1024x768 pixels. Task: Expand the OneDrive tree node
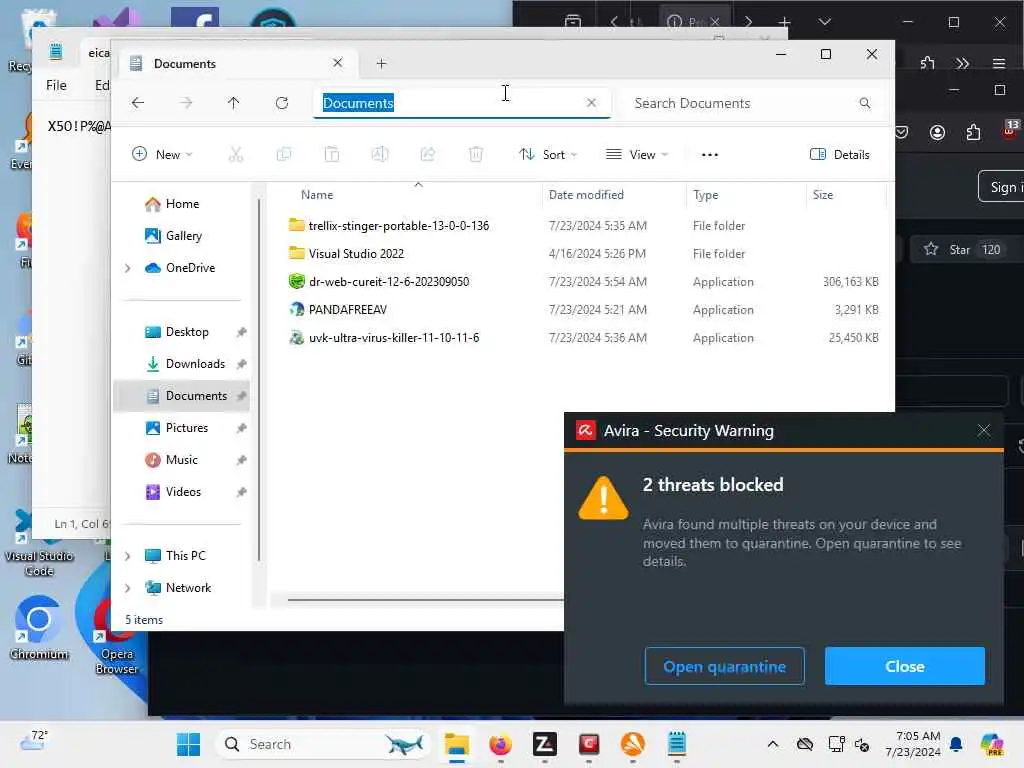click(x=128, y=268)
